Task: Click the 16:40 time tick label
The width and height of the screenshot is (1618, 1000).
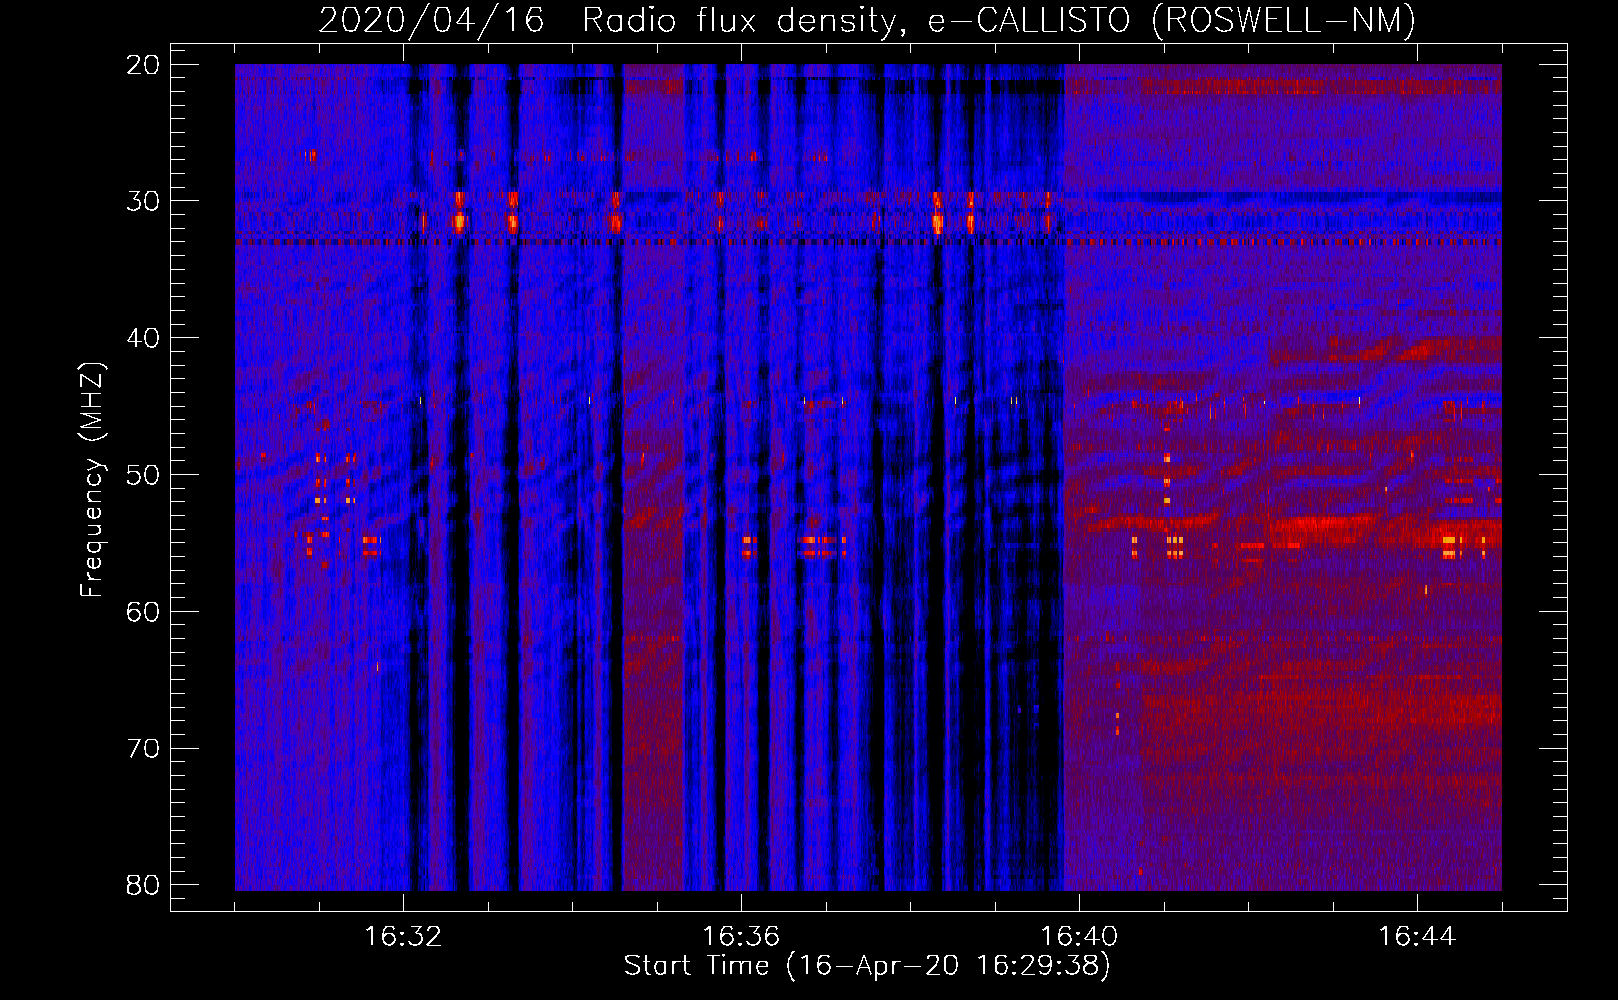Action: (1079, 937)
